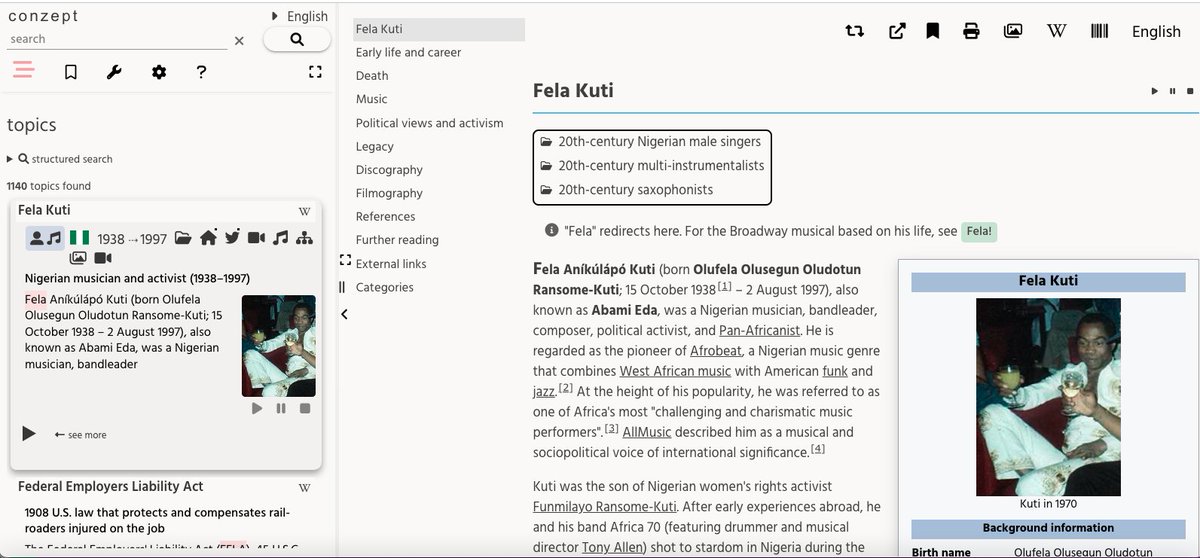
Task: Click the person-and-music musician icon in the card
Action: (46, 238)
